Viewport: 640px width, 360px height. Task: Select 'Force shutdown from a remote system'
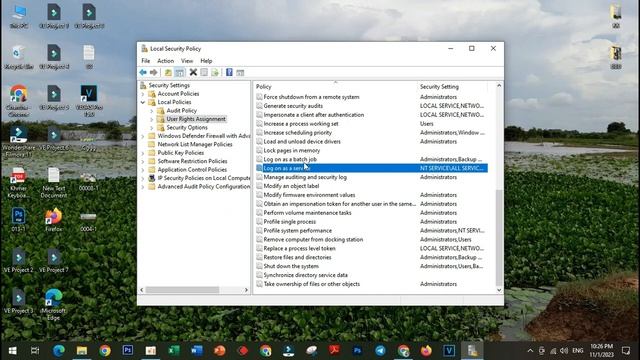tap(371, 97)
